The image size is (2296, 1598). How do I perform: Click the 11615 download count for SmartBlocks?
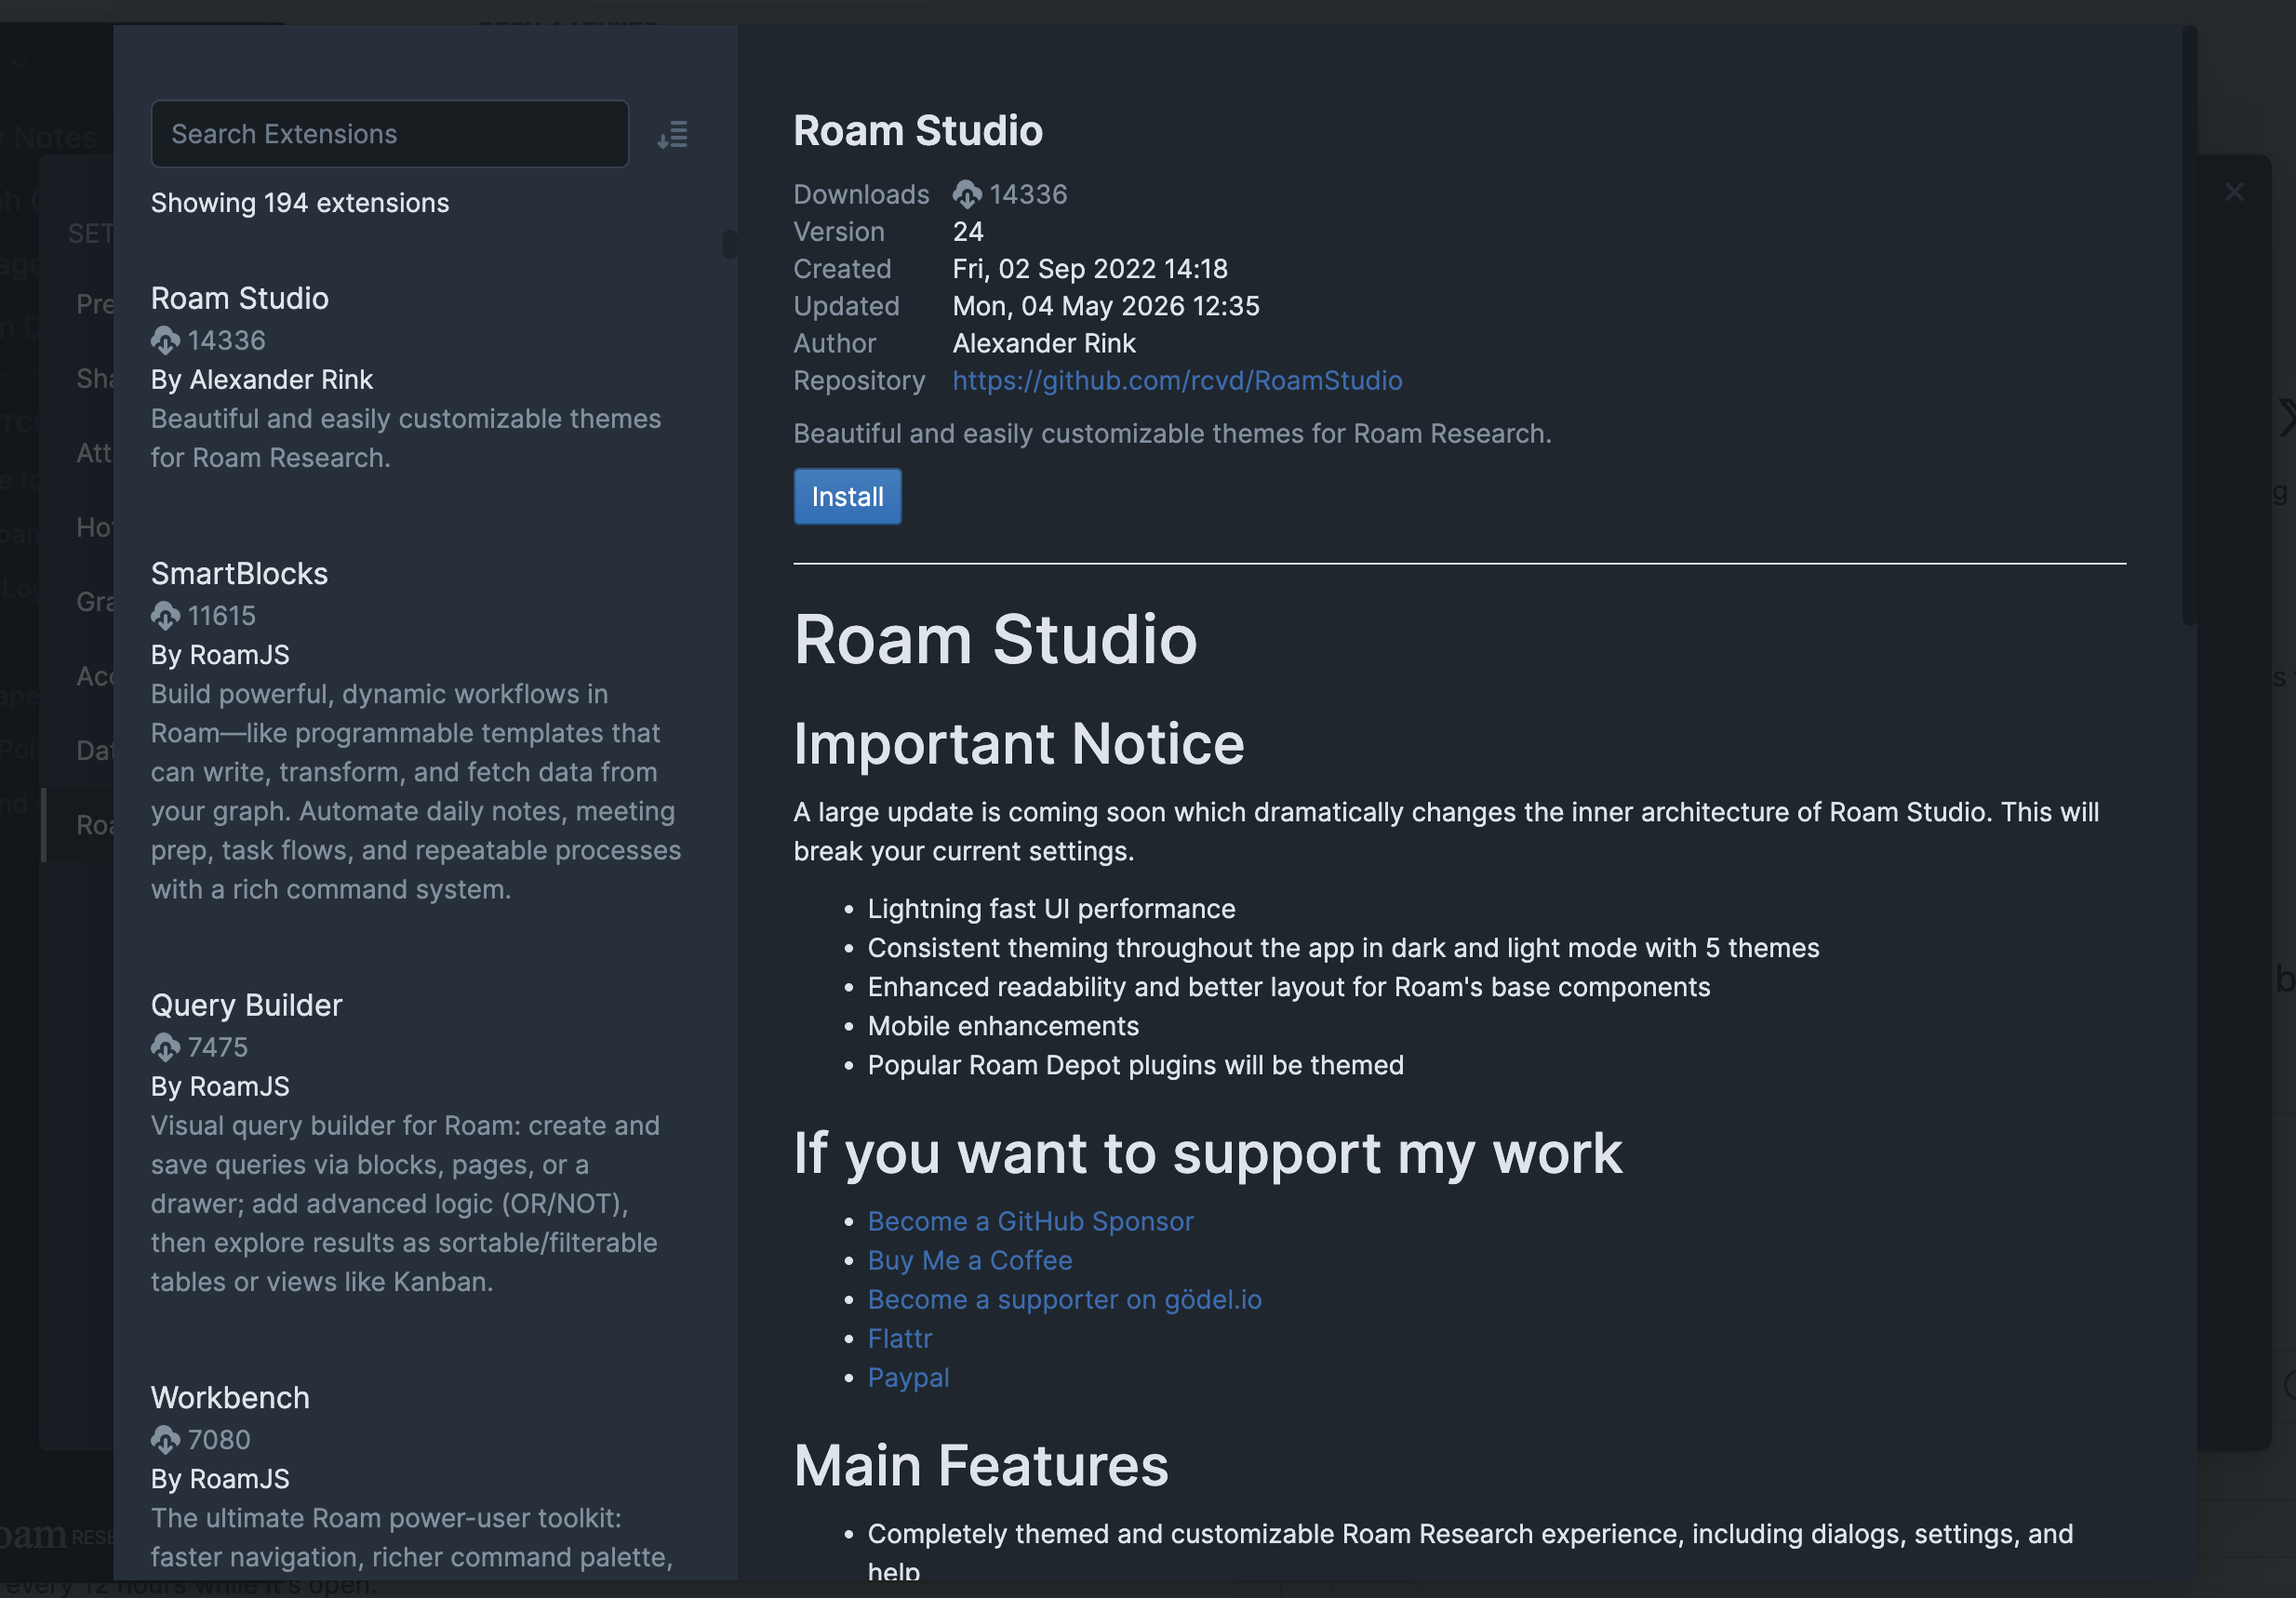(222, 616)
